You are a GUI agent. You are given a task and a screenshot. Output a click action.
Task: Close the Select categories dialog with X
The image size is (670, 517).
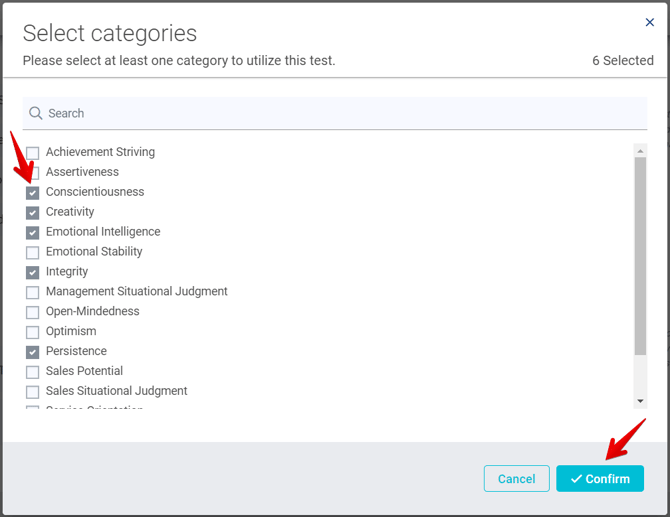649,22
